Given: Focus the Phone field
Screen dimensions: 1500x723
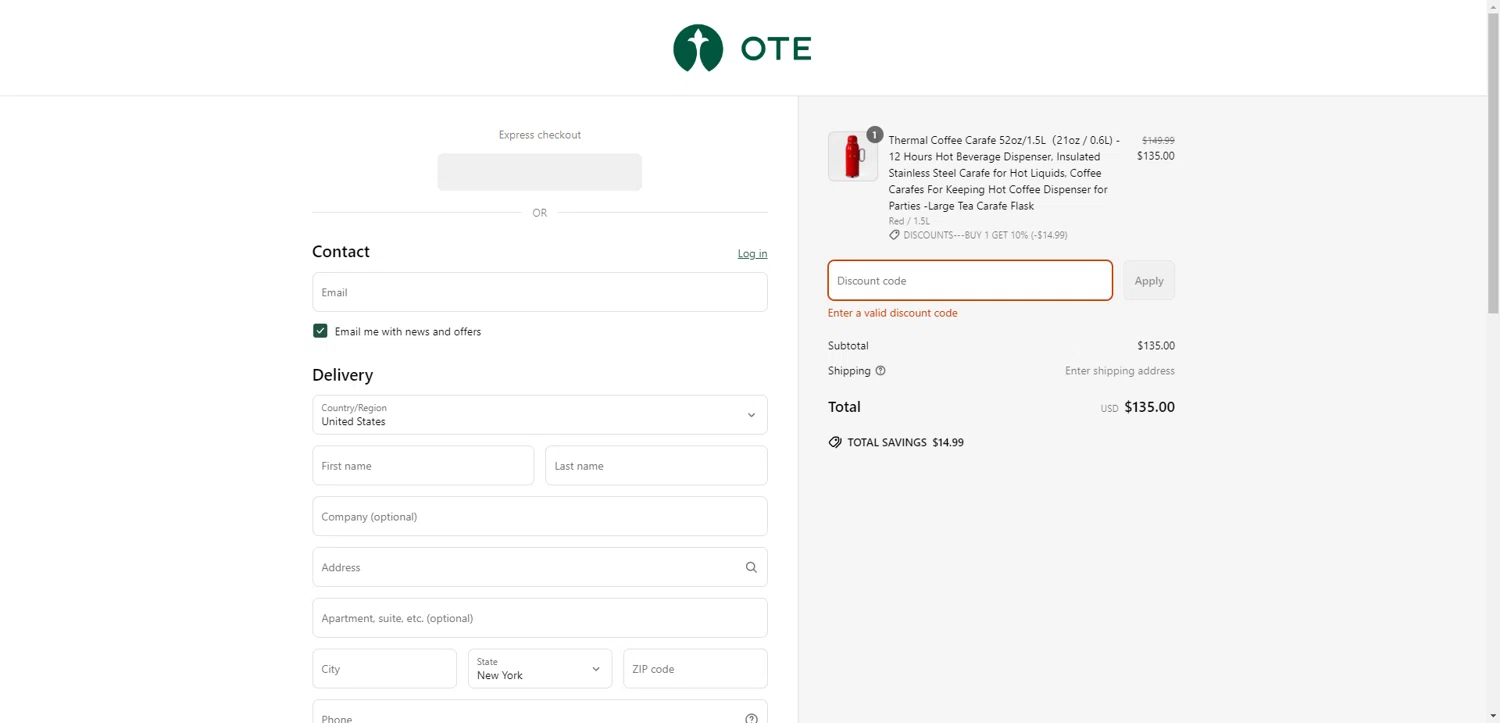Looking at the screenshot, I should [x=540, y=712].
